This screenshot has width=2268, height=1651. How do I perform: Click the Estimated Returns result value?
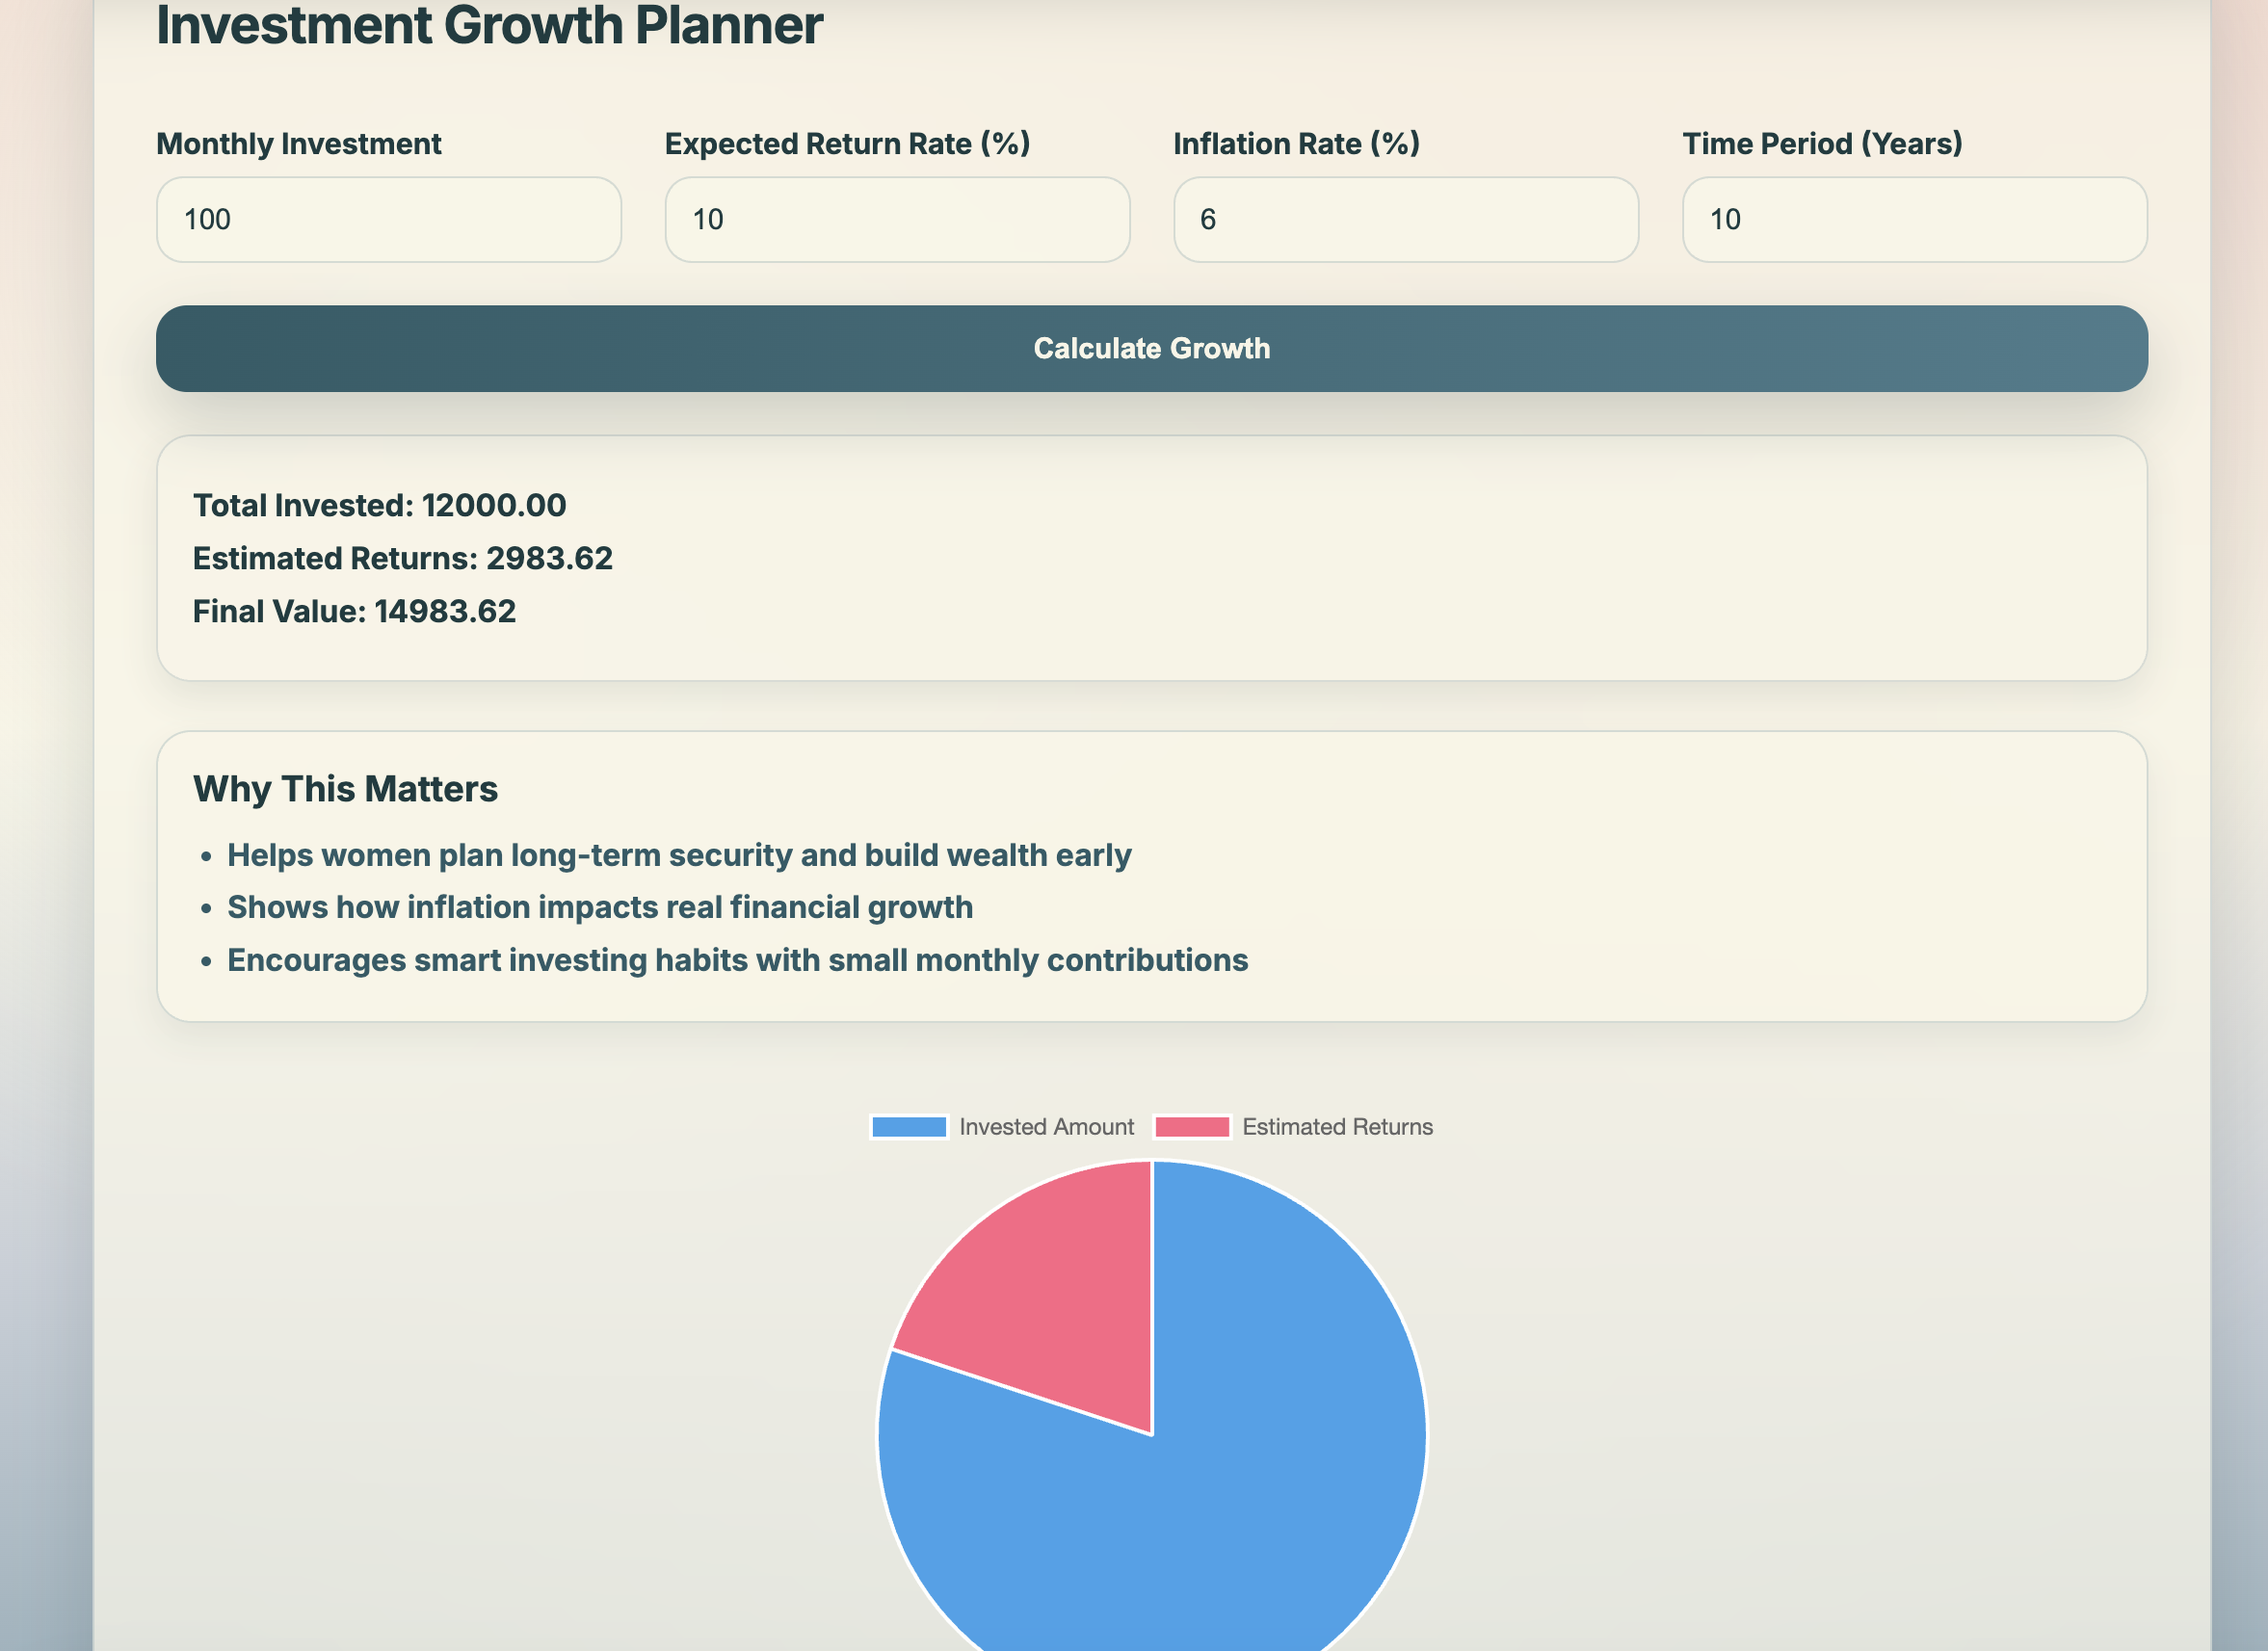click(549, 558)
